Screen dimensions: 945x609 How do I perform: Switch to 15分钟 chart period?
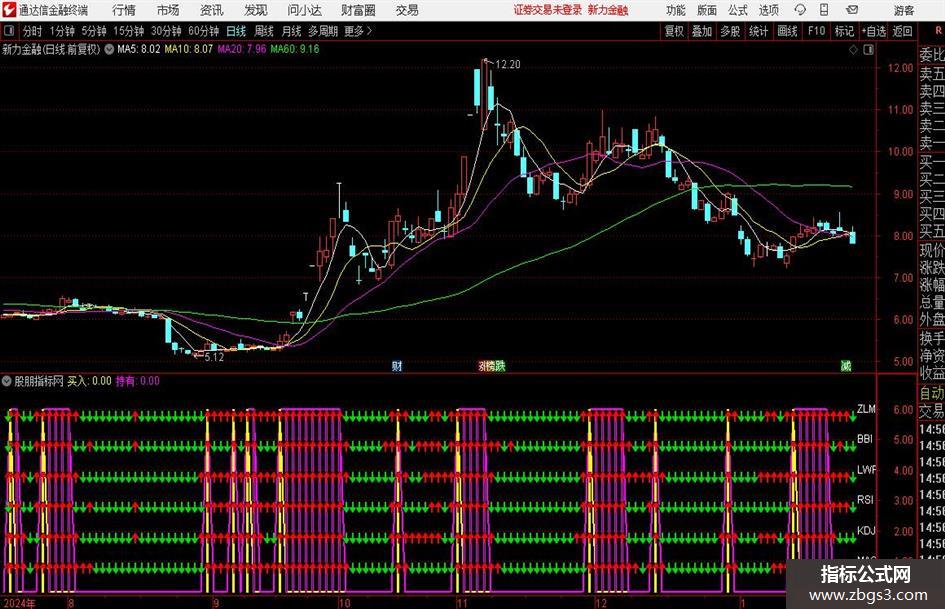pyautogui.click(x=129, y=31)
